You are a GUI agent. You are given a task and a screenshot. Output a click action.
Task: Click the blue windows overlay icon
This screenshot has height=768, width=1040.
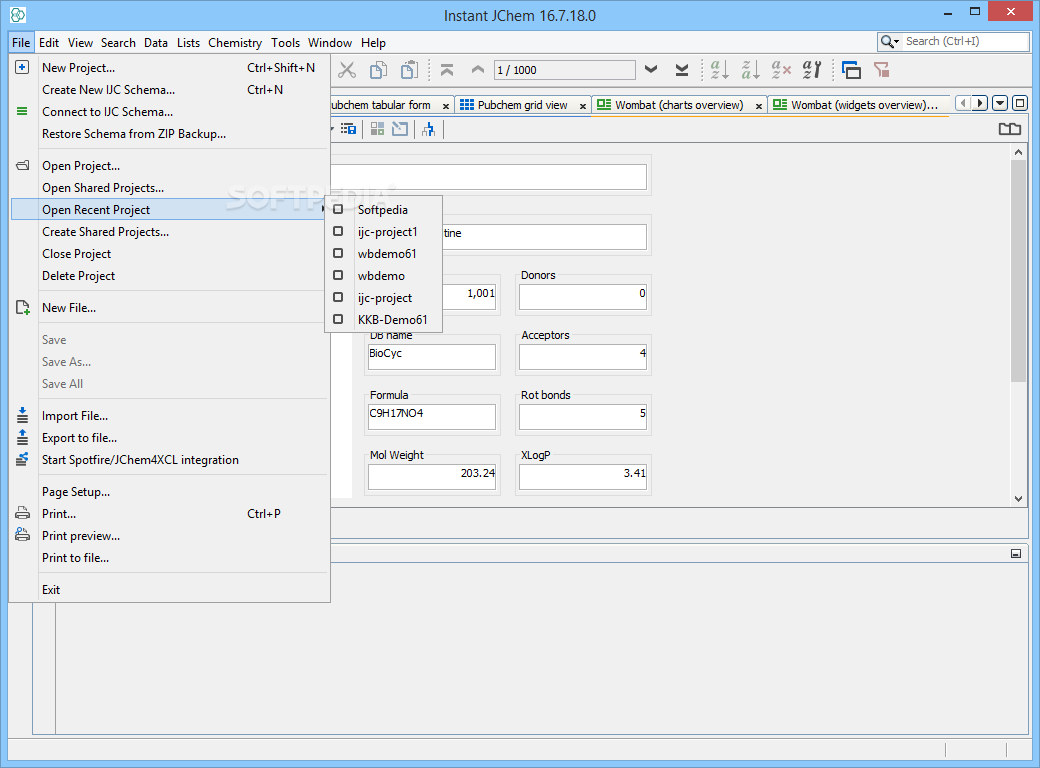(x=851, y=70)
